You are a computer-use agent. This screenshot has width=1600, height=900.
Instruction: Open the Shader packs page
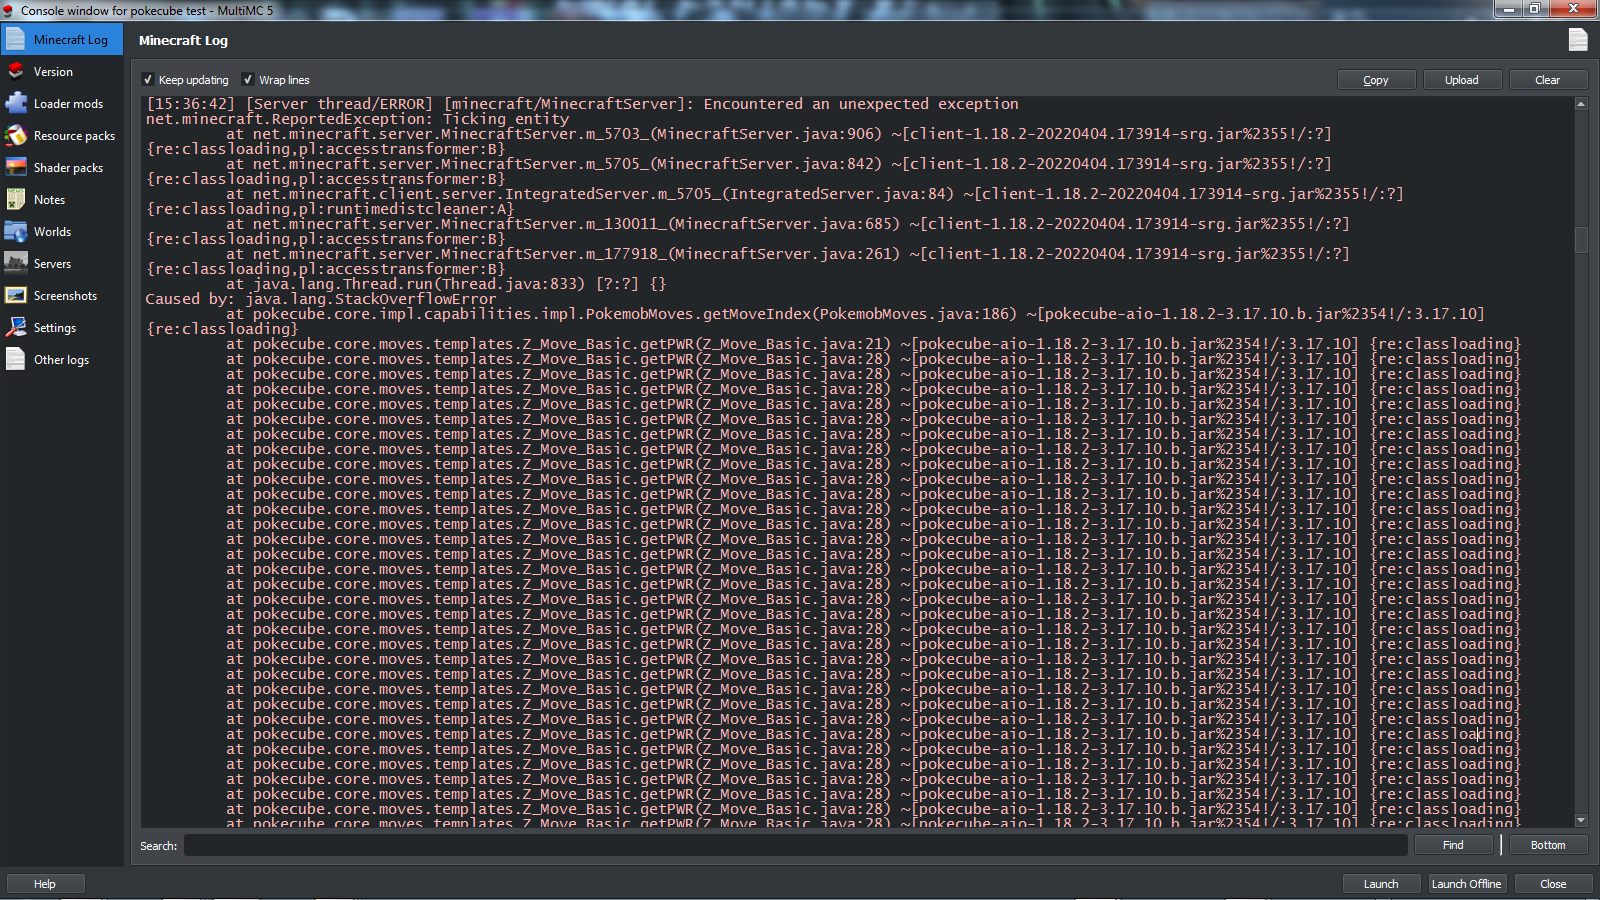tap(62, 168)
